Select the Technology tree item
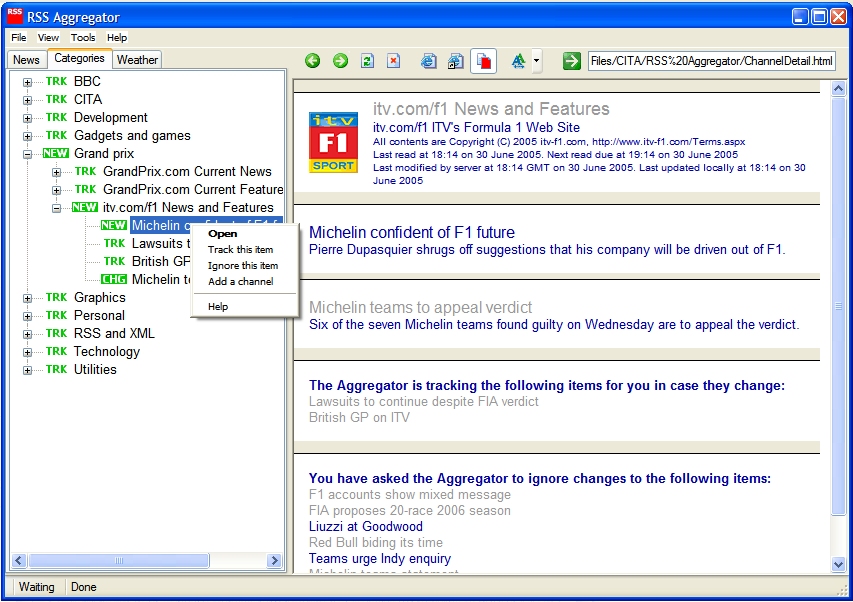This screenshot has height=602, width=853. 107,351
